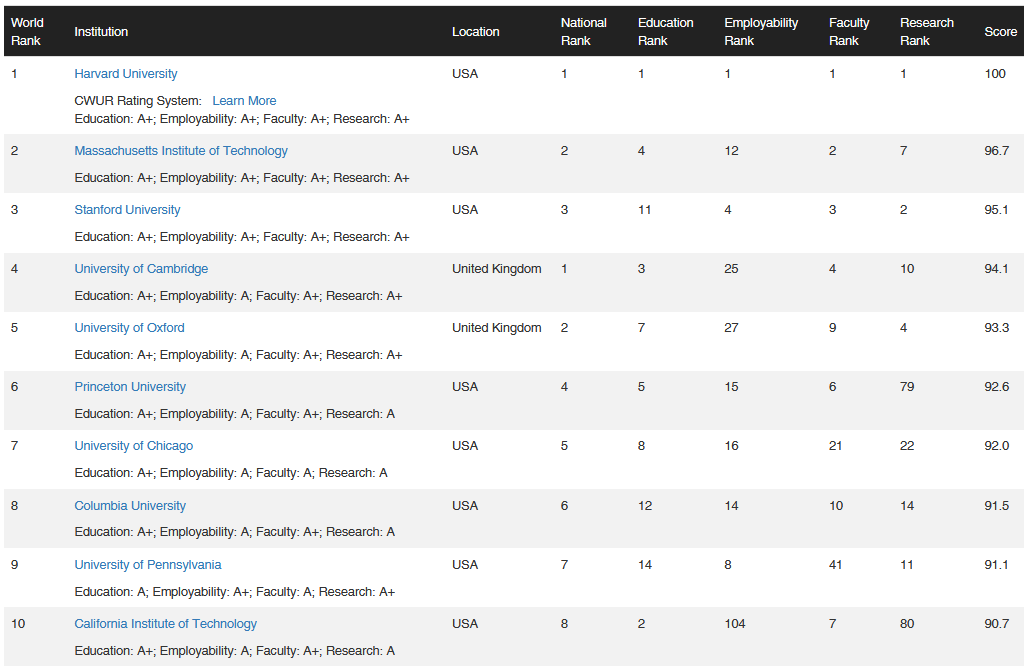
Task: Select the Education Rank column header
Action: [x=665, y=31]
